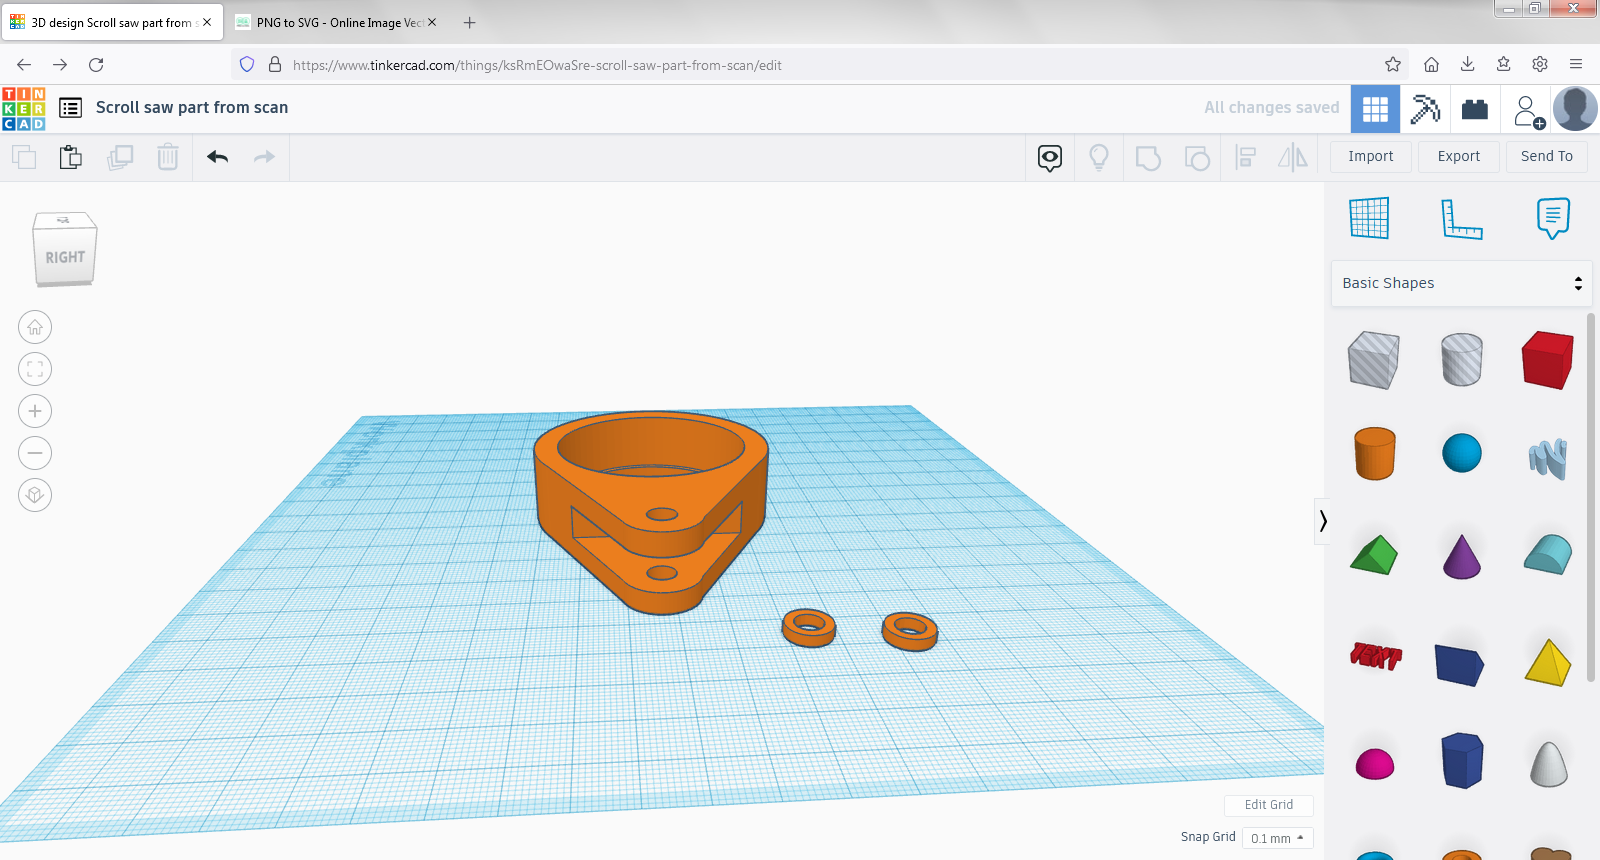1600x860 pixels.
Task: Select the left orange ring washer
Action: coord(809,627)
